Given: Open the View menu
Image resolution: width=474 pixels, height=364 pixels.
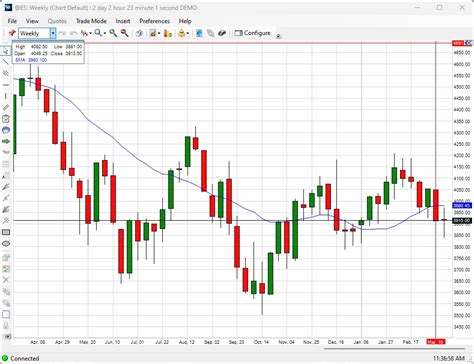Looking at the screenshot, I should [32, 21].
